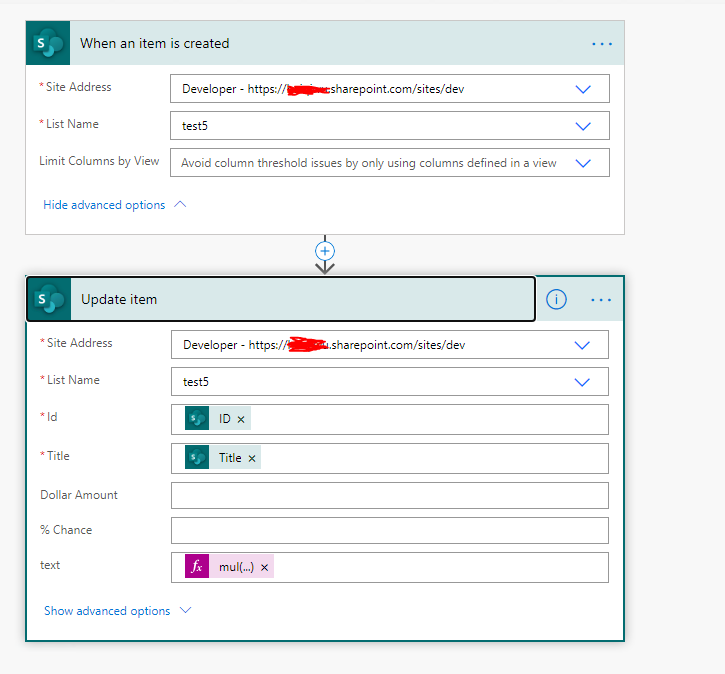This screenshot has width=725, height=674.
Task: Click the SharePoint icon in the Title token
Action: coord(197,457)
